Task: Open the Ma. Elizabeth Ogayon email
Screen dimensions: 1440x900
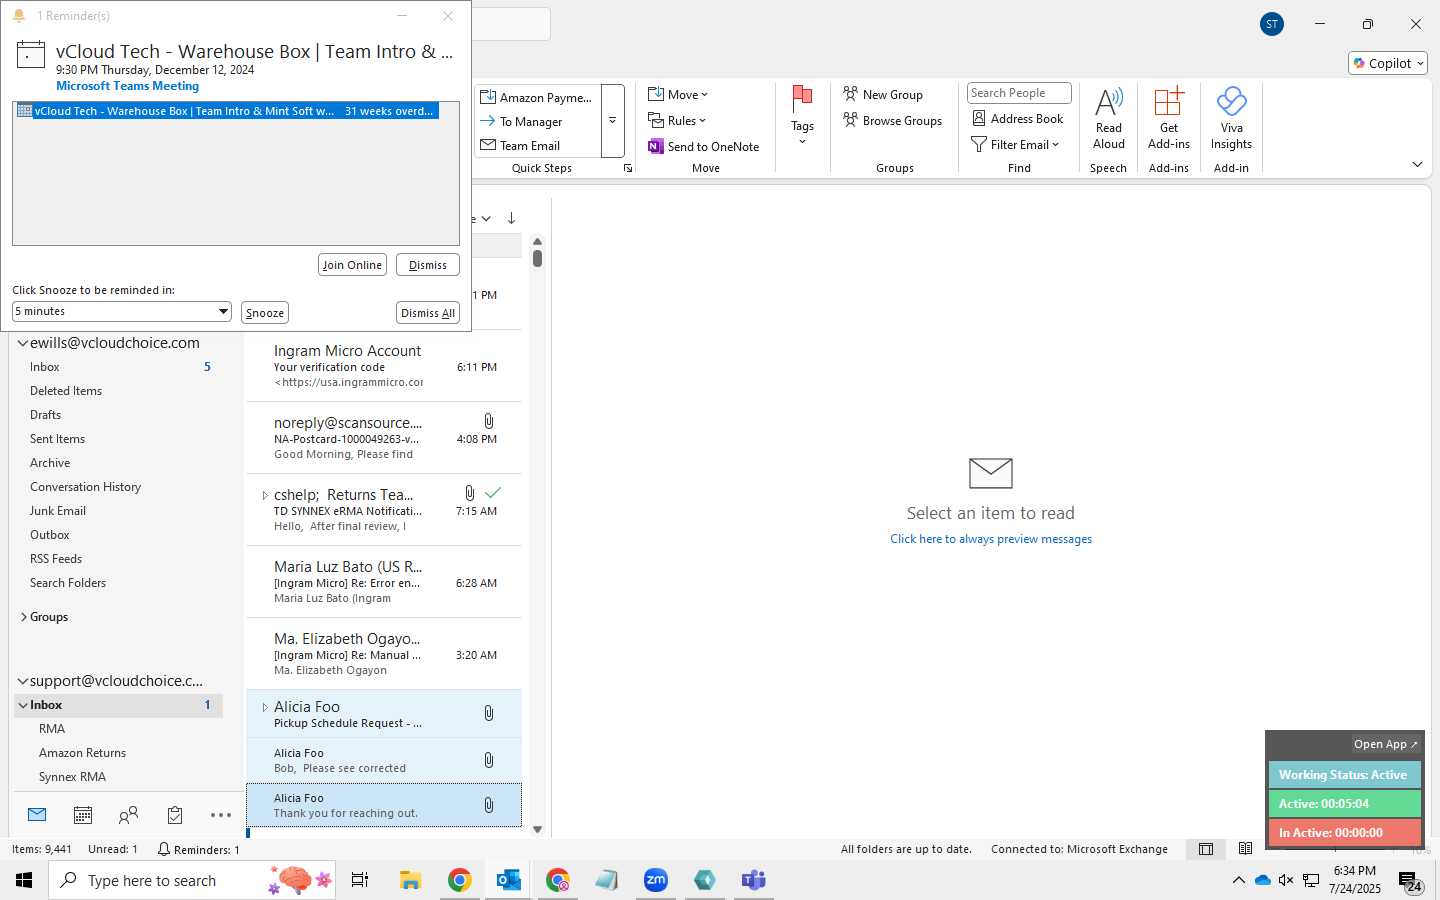Action: 384,654
